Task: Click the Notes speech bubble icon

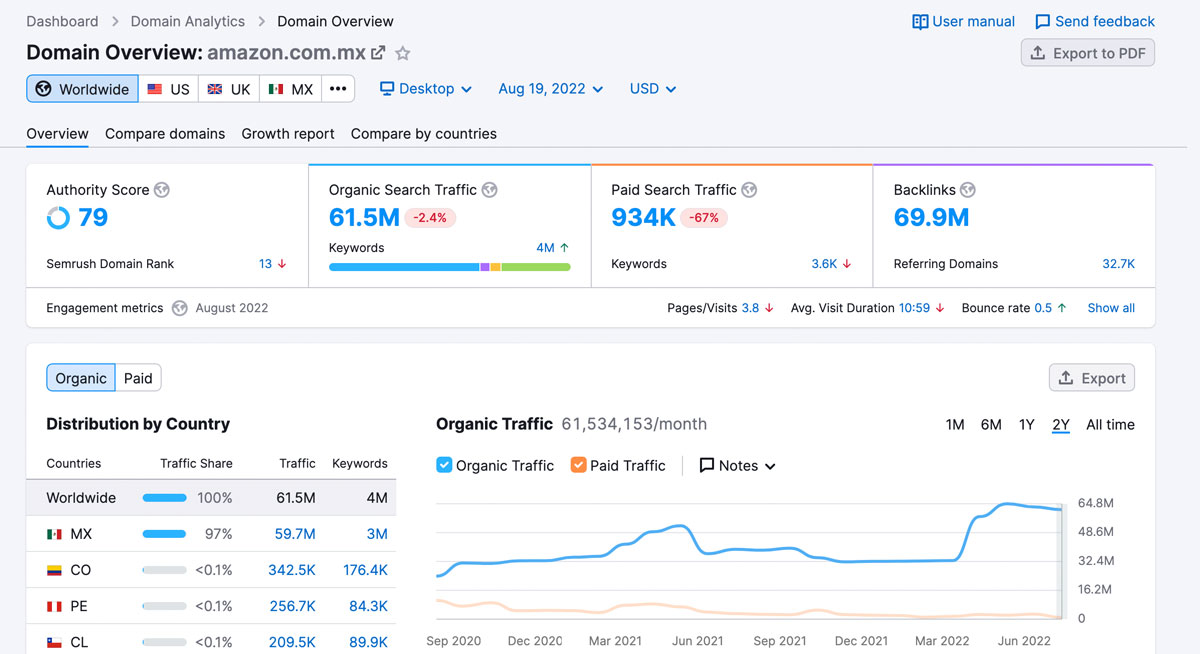Action: [707, 465]
